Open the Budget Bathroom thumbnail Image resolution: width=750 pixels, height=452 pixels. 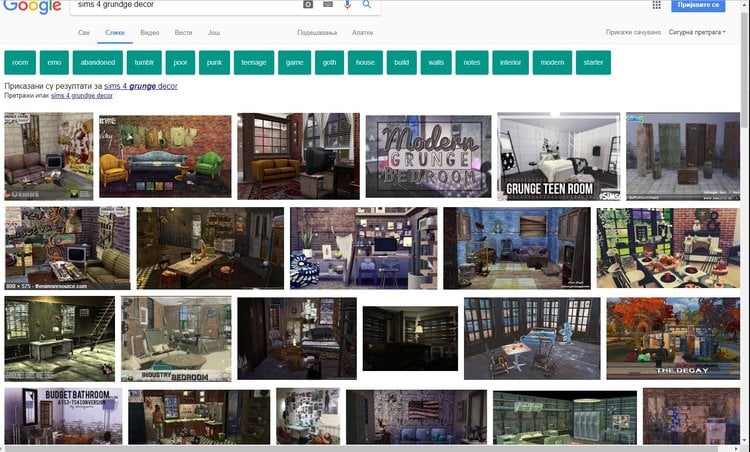point(63,416)
